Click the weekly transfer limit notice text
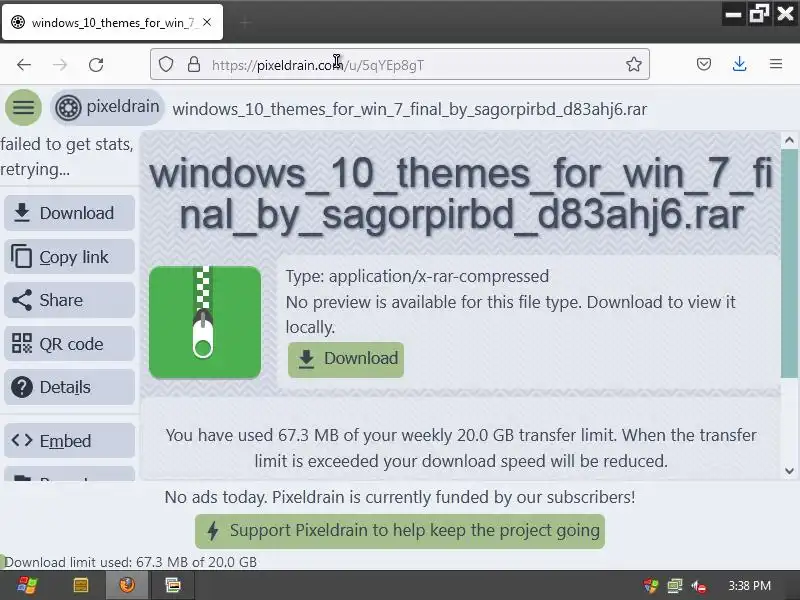Image resolution: width=800 pixels, height=600 pixels. 461,448
